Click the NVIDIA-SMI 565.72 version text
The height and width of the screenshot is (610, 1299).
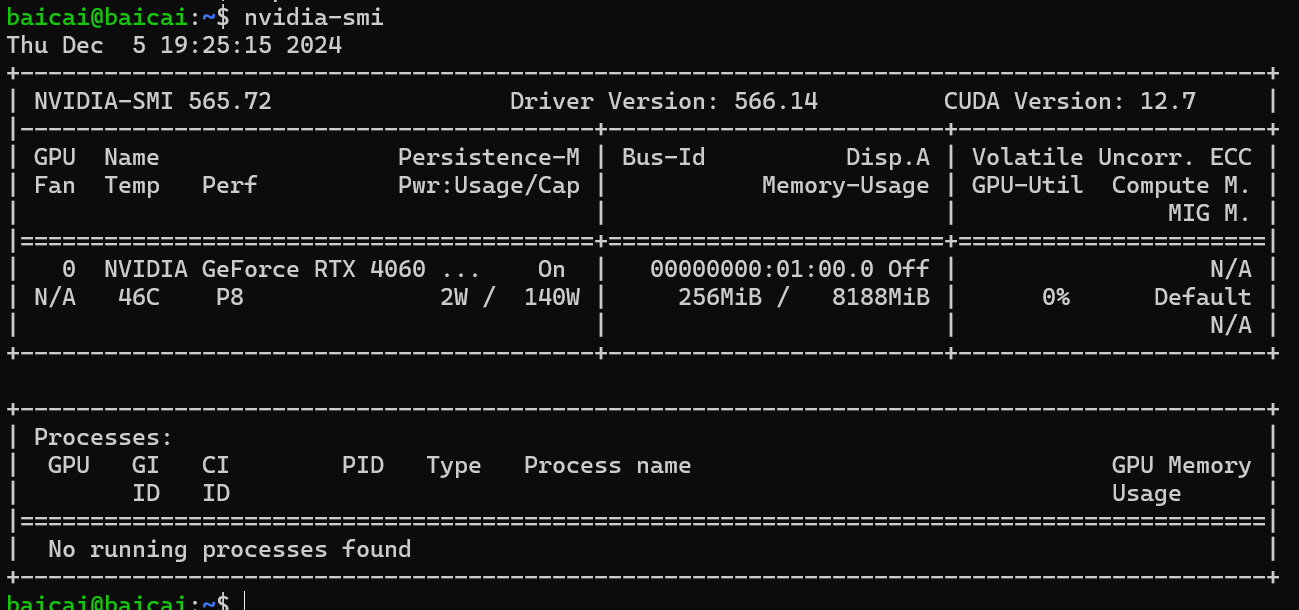pyautogui.click(x=153, y=101)
